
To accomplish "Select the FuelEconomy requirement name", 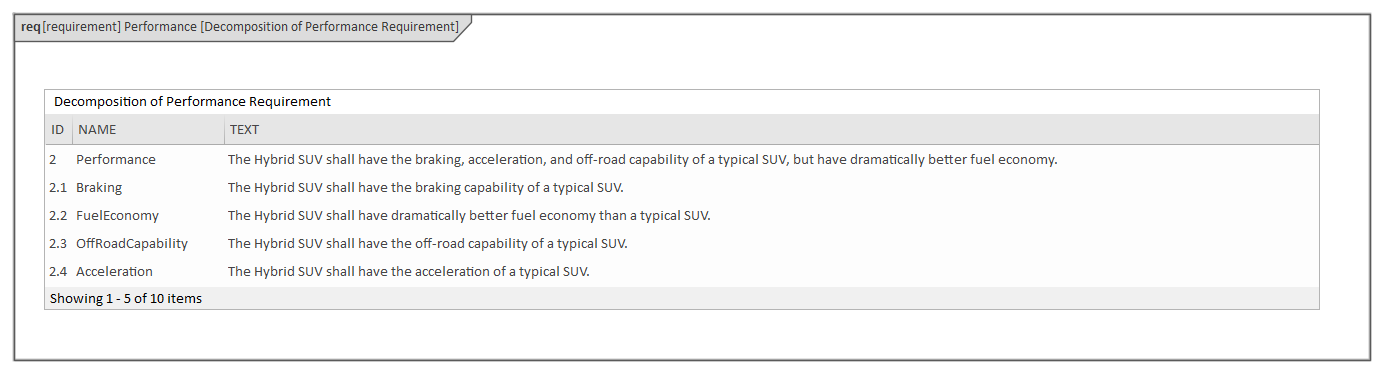I will tap(117, 216).
